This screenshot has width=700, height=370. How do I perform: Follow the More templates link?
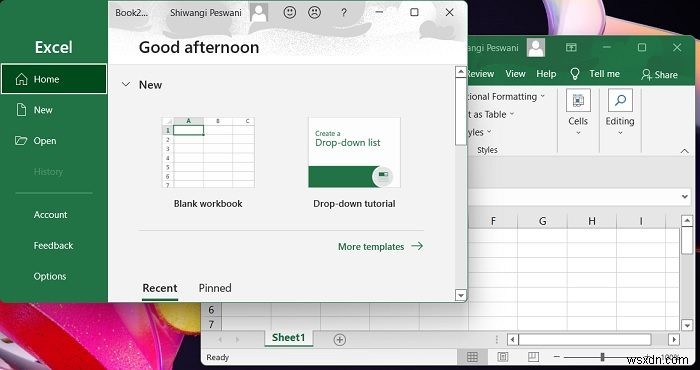click(380, 246)
